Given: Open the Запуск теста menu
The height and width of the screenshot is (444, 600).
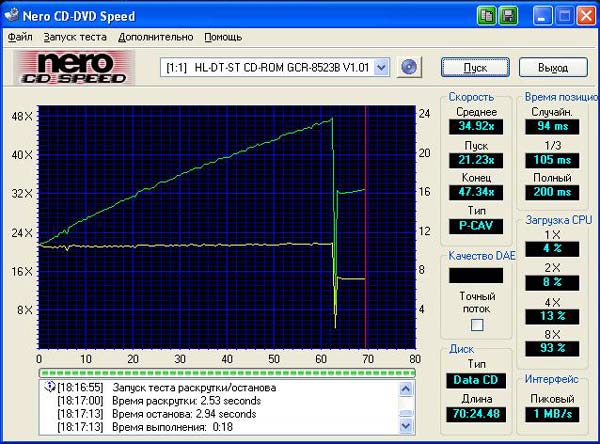Looking at the screenshot, I should coord(75,37).
